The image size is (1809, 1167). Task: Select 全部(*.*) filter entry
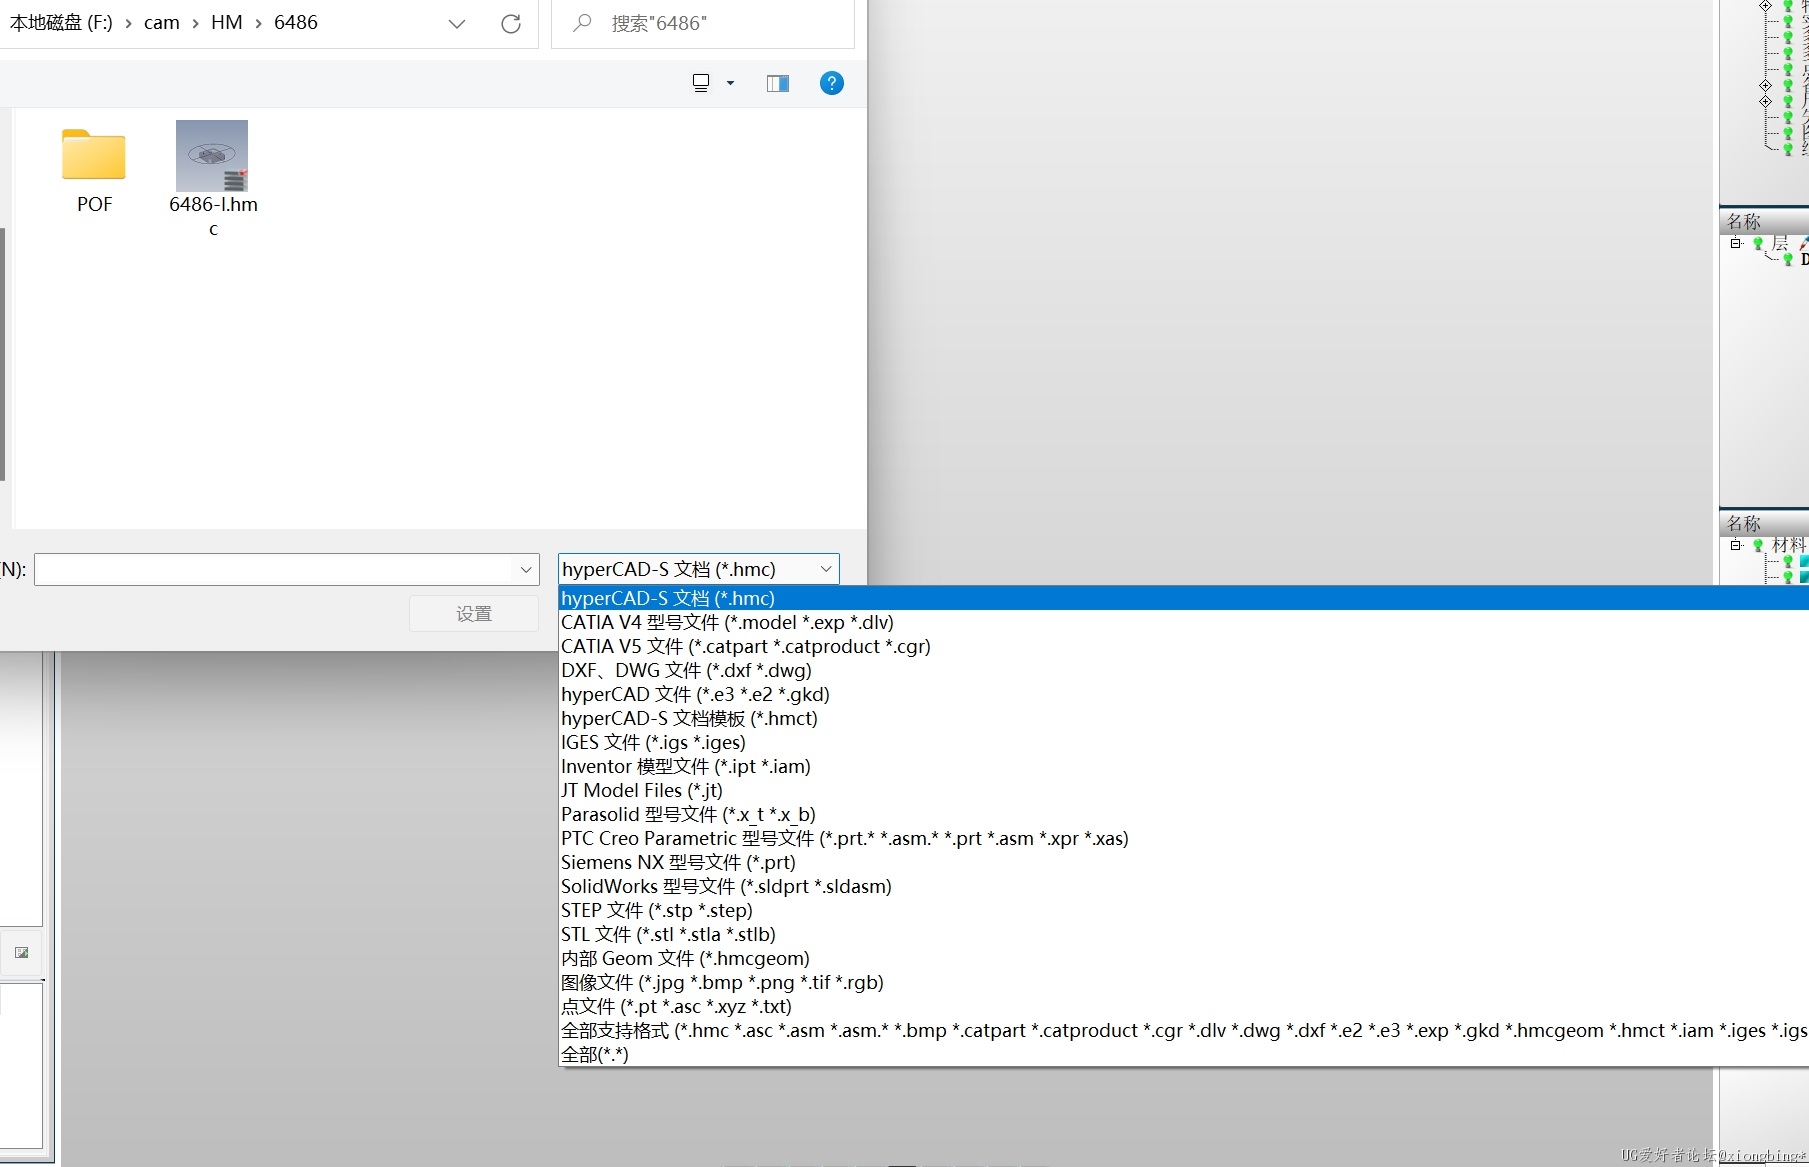coord(1184,1054)
